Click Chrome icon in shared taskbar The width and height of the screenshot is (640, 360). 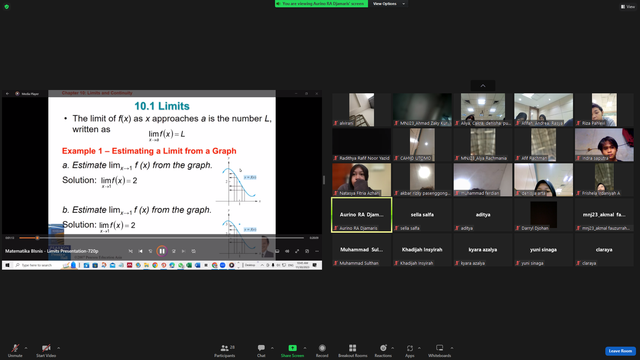pos(155,265)
